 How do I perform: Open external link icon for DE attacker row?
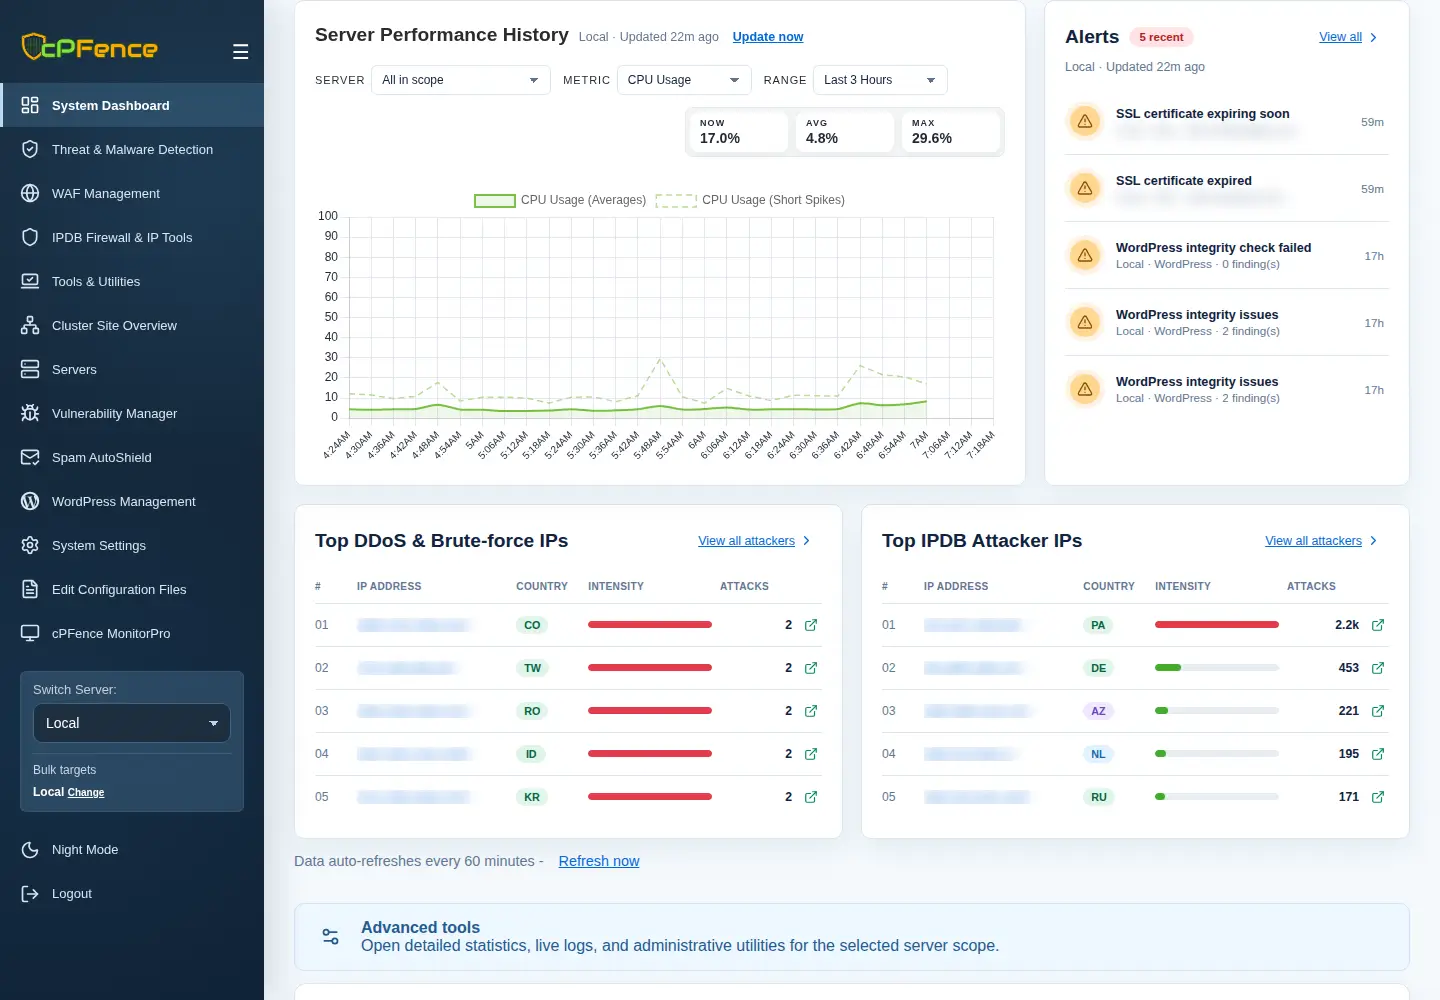pos(1378,668)
